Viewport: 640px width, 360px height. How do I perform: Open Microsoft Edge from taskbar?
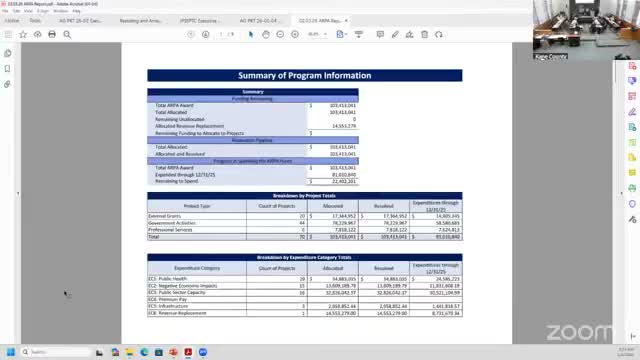[144, 352]
